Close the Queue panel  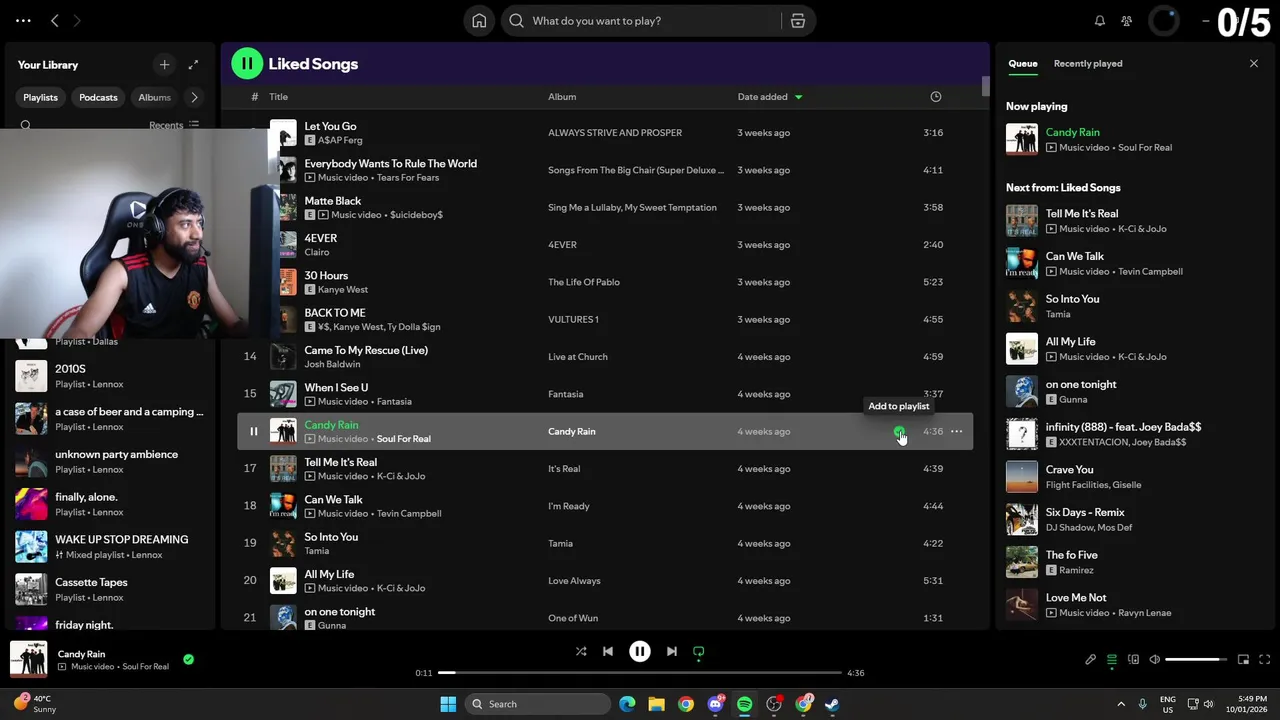[x=1254, y=63]
